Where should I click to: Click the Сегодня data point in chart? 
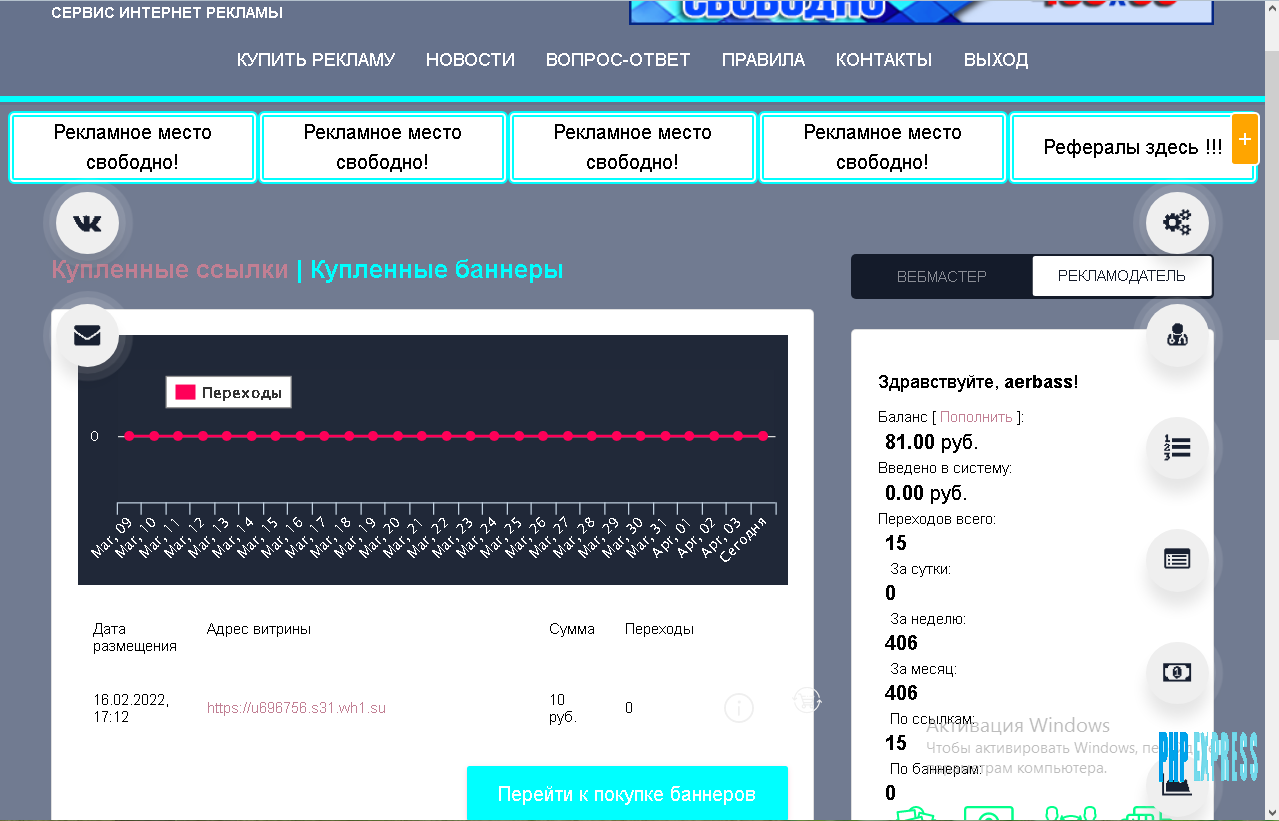pos(763,436)
